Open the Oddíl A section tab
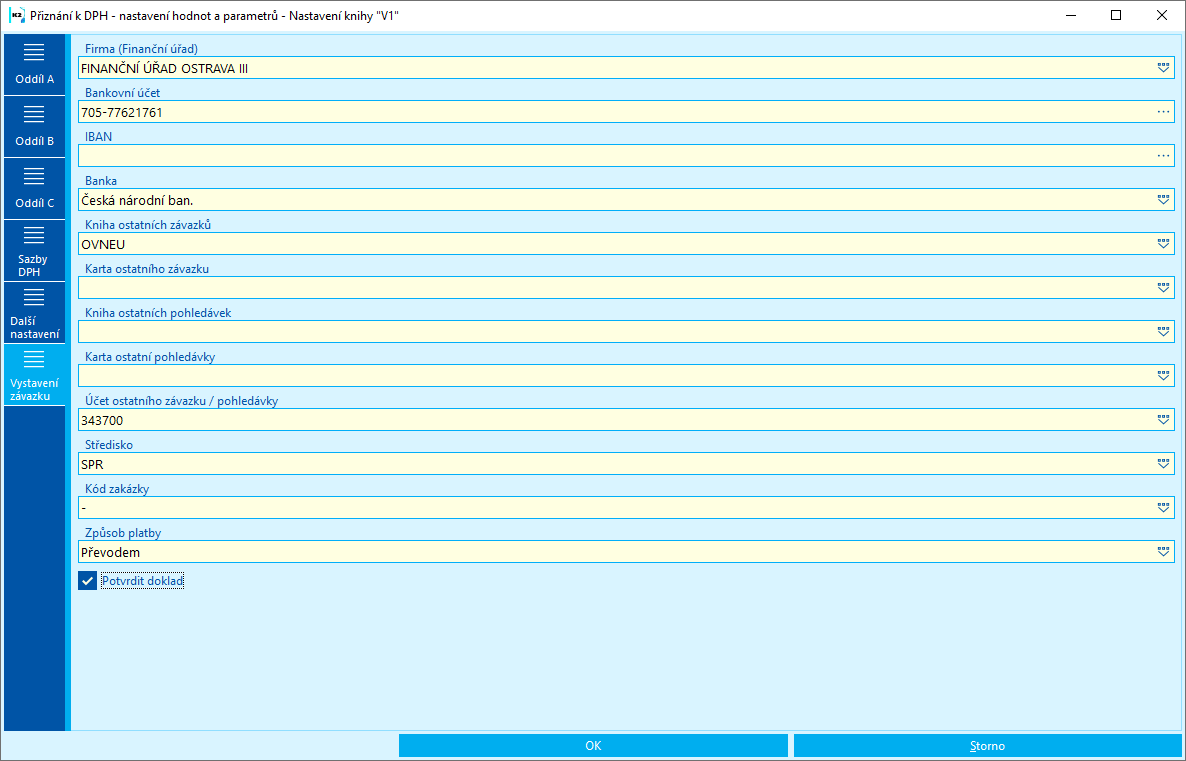 click(x=34, y=64)
